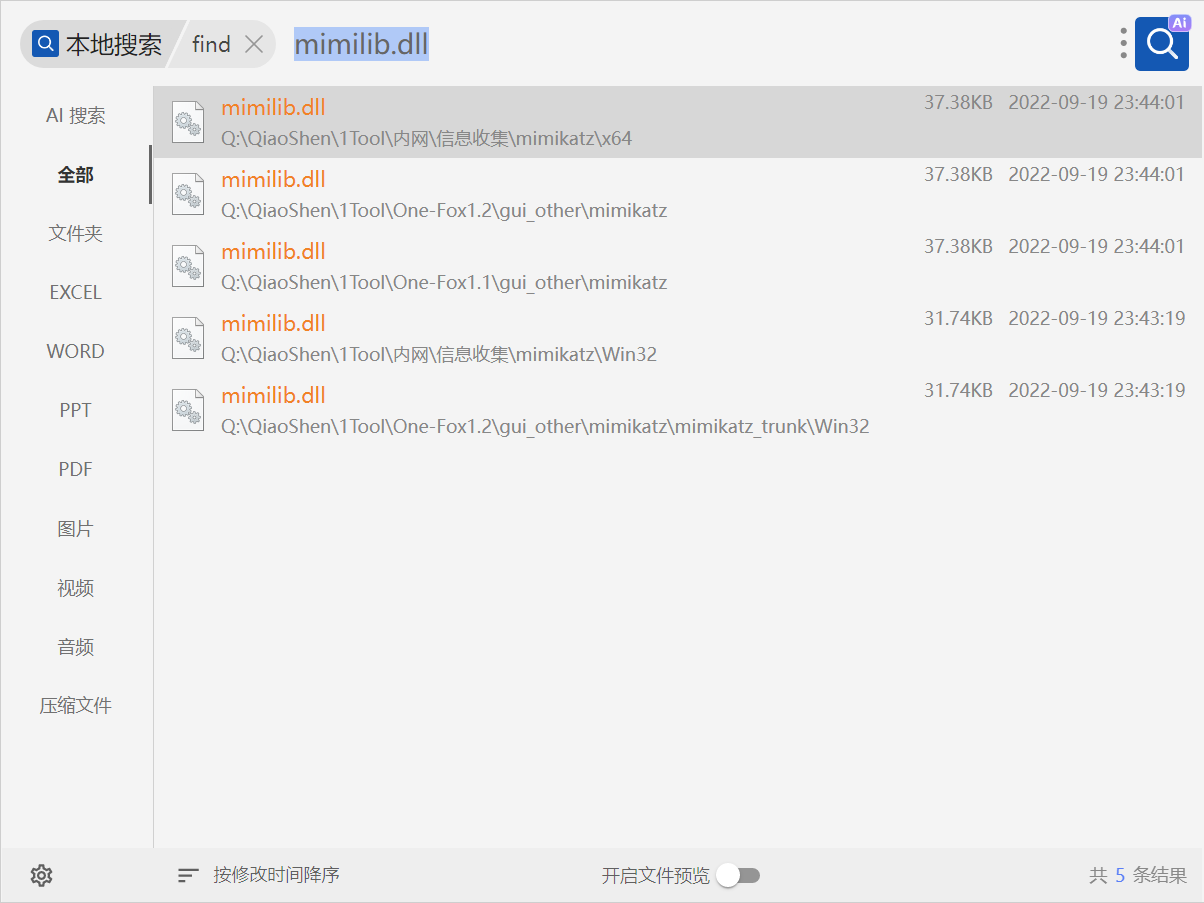
Task: Open mimilib.dll in One-Fox1.1 folder
Action: pyautogui.click(x=273, y=252)
